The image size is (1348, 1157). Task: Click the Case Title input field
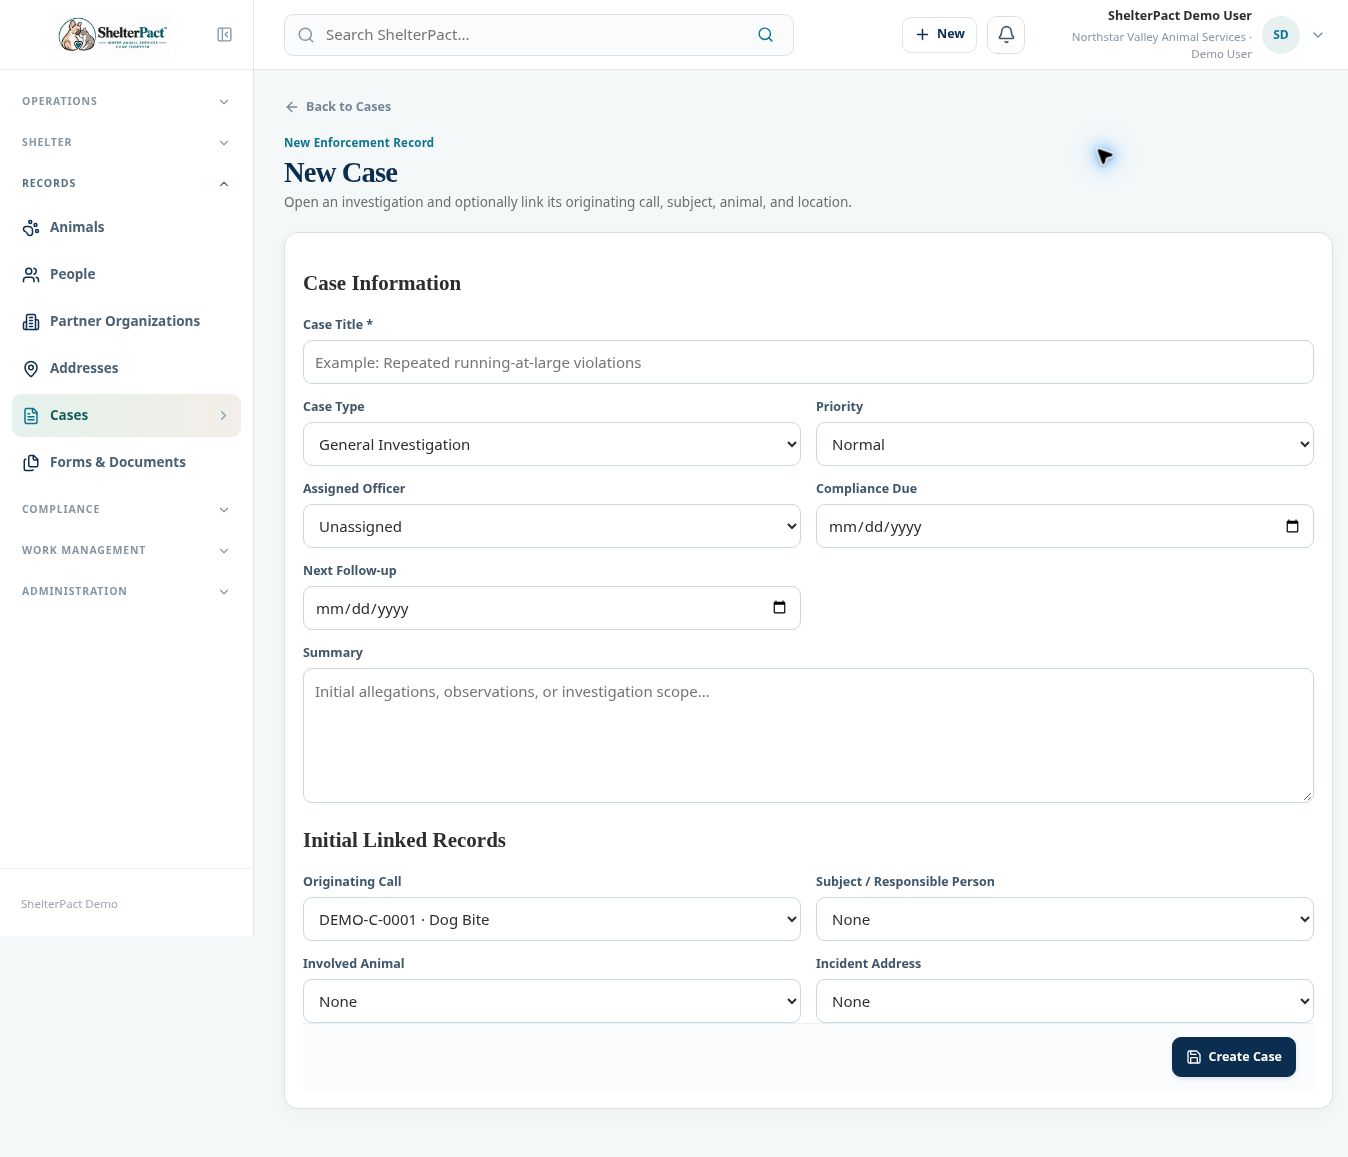click(808, 362)
